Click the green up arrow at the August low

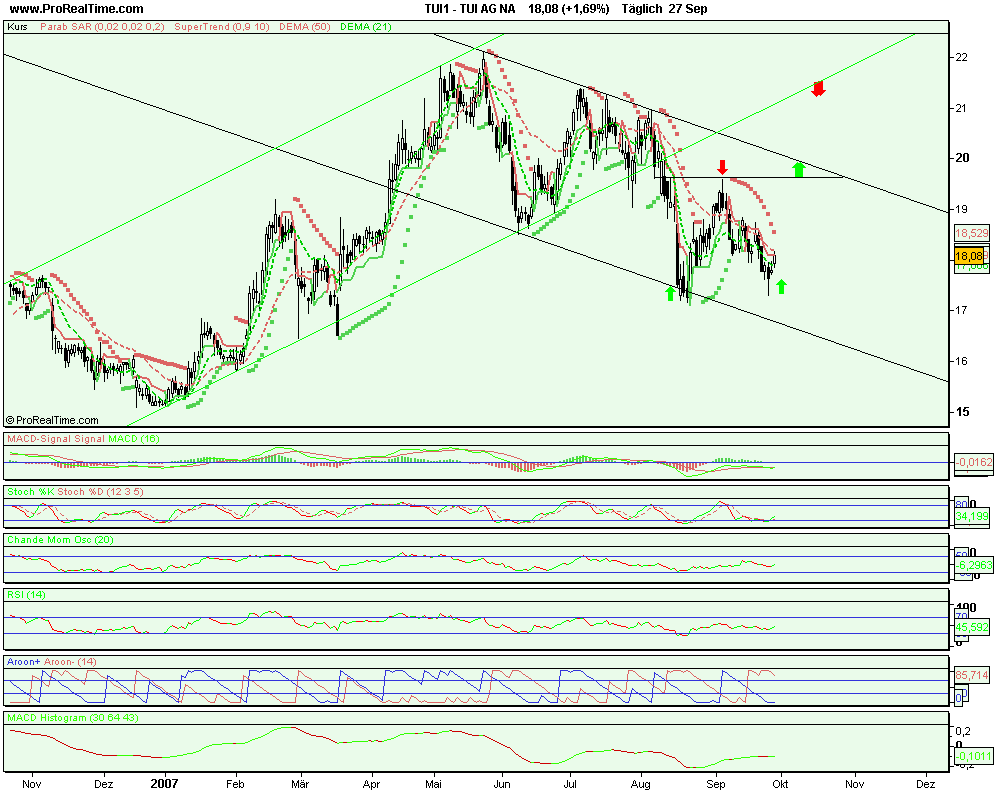click(670, 293)
